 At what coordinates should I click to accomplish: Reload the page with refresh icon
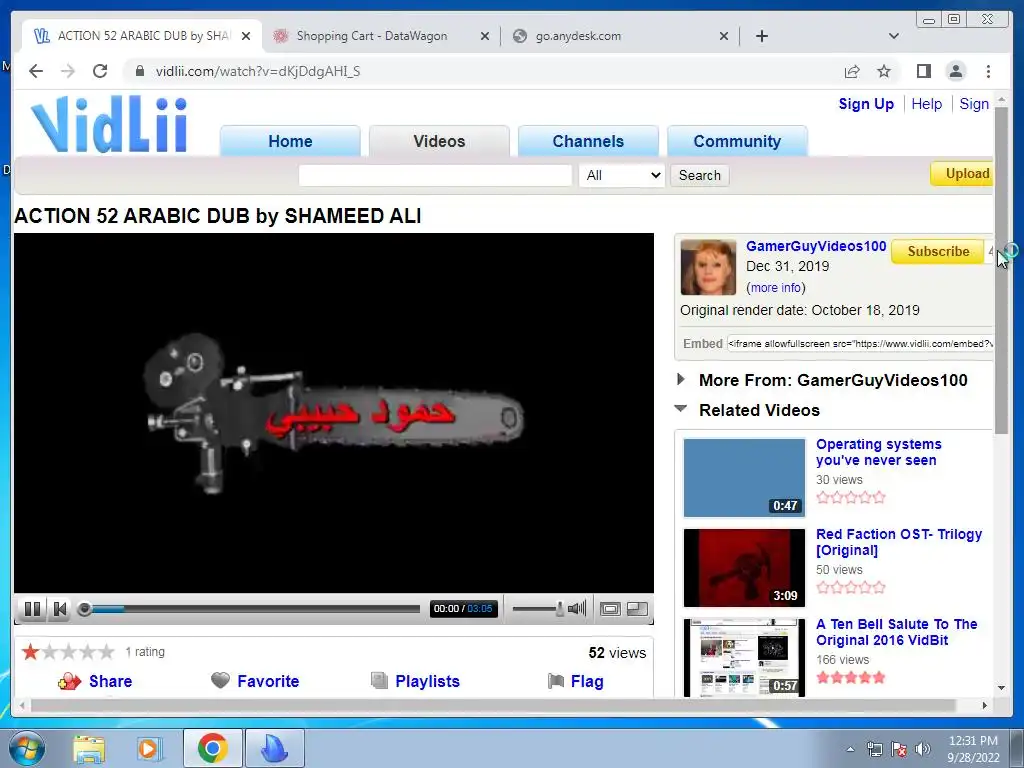pos(100,71)
